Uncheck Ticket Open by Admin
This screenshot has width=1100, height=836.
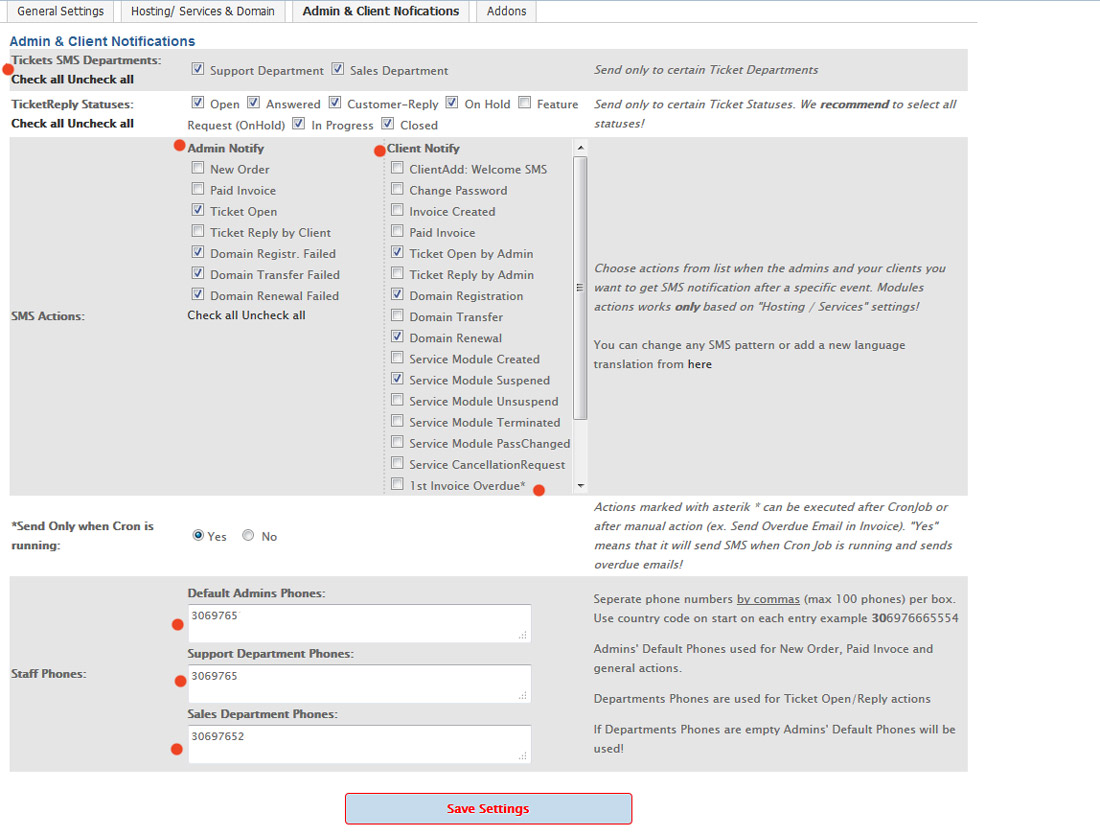[x=398, y=252]
